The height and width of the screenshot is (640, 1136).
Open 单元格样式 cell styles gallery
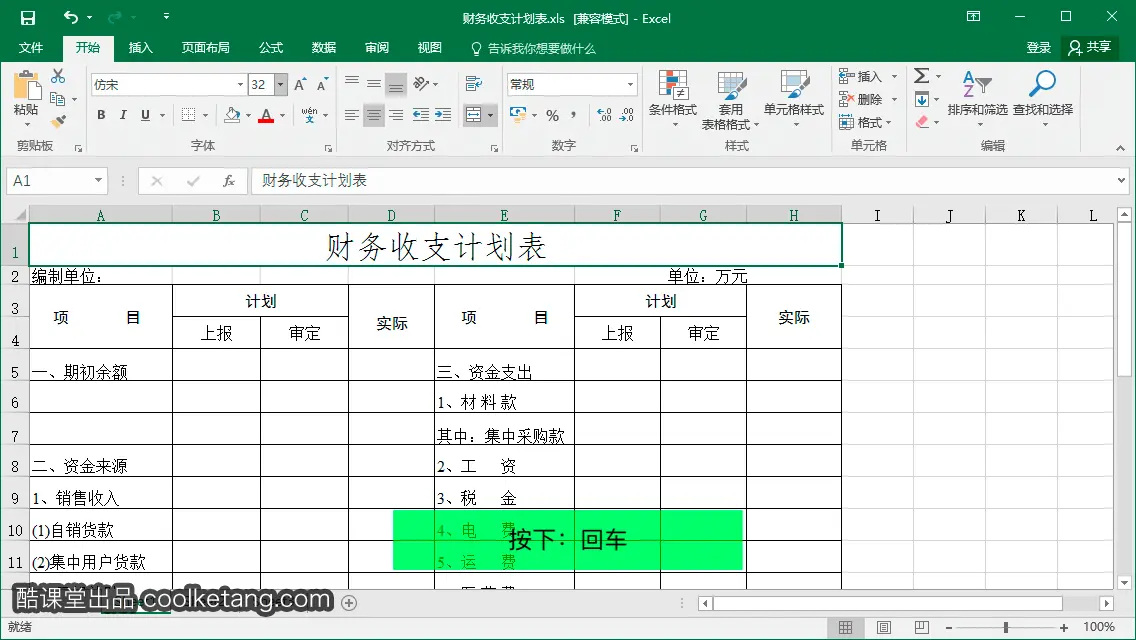click(x=794, y=99)
